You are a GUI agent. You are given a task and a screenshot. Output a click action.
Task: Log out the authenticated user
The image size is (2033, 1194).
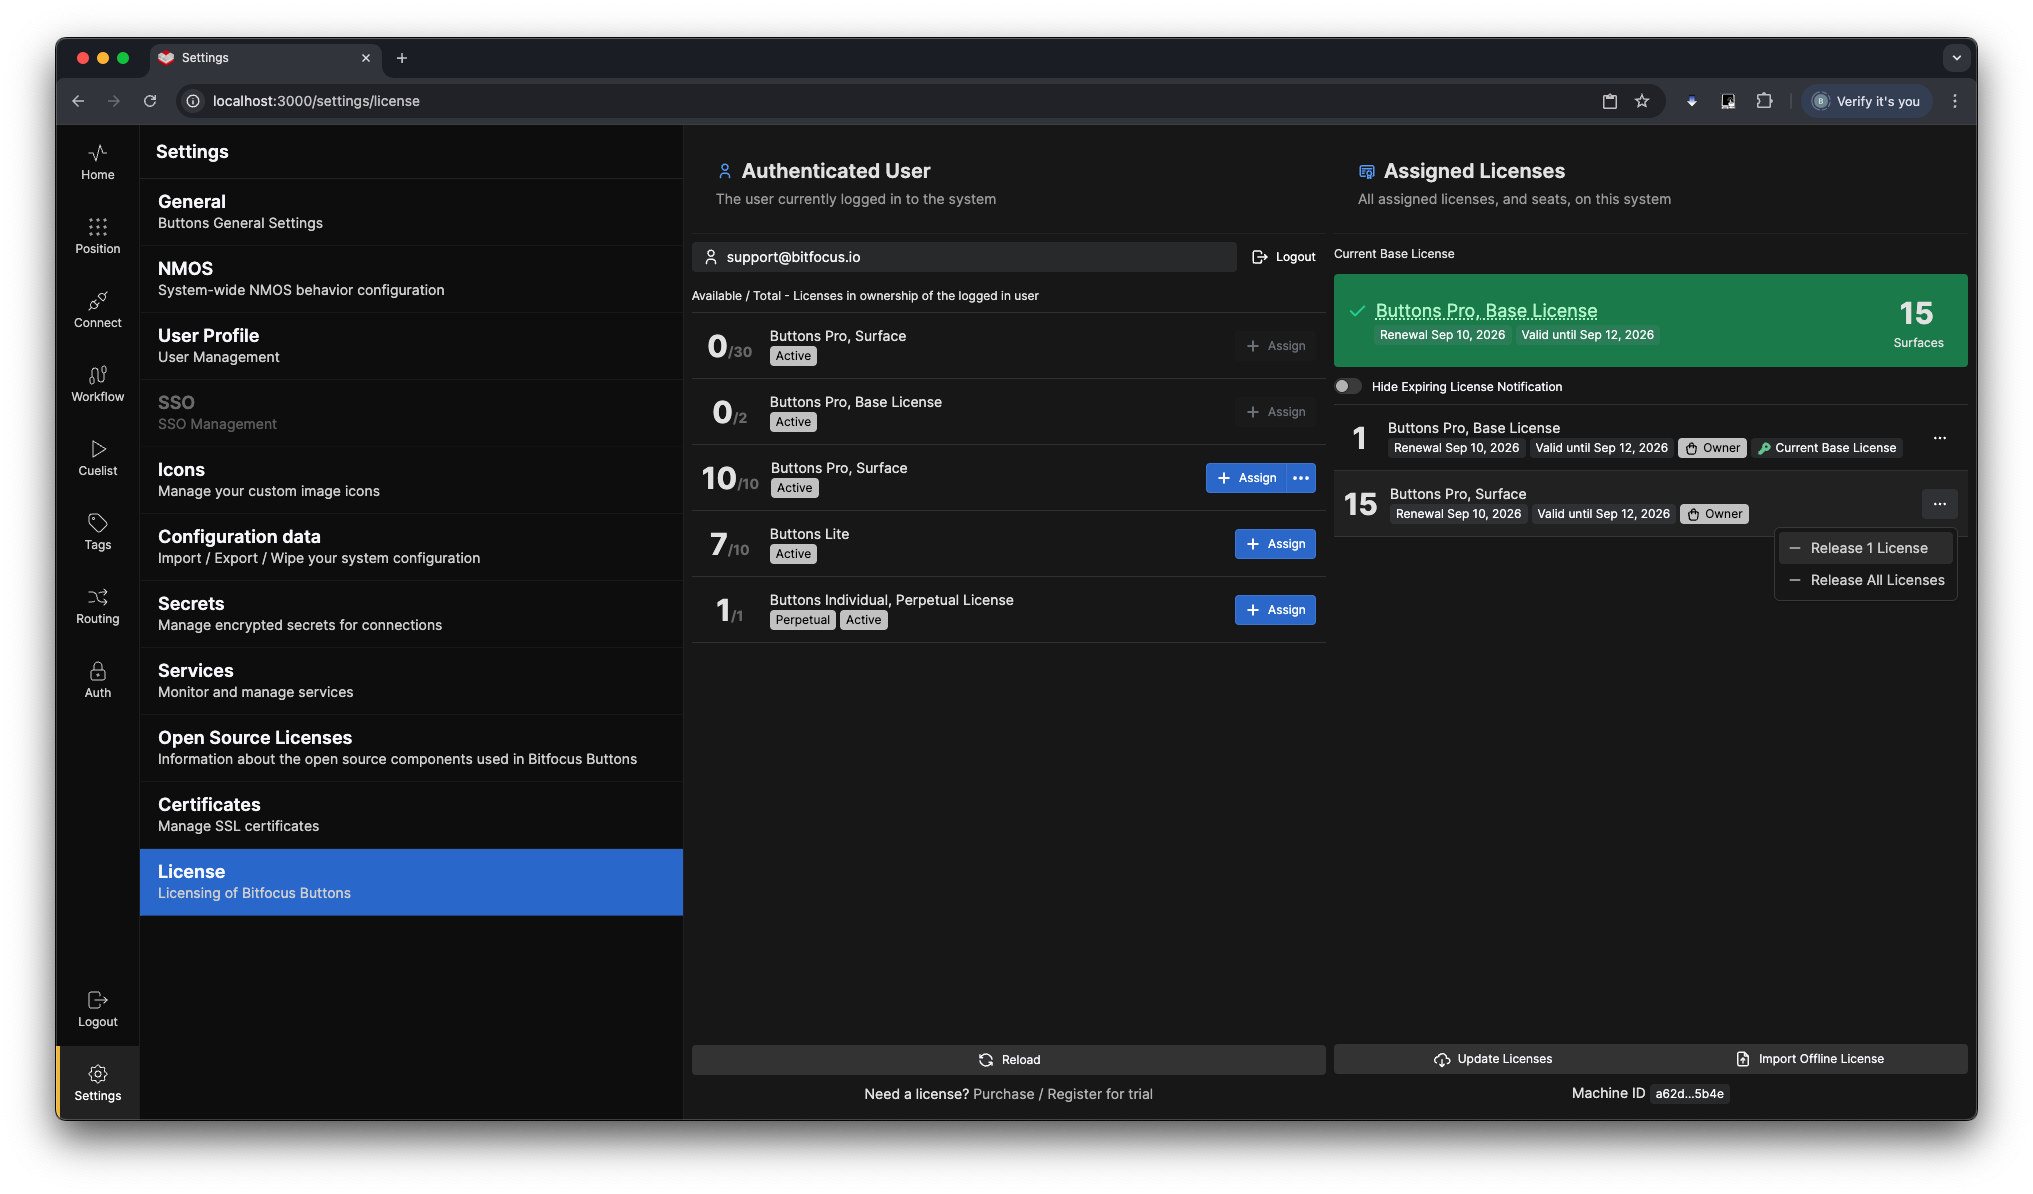click(x=1284, y=257)
